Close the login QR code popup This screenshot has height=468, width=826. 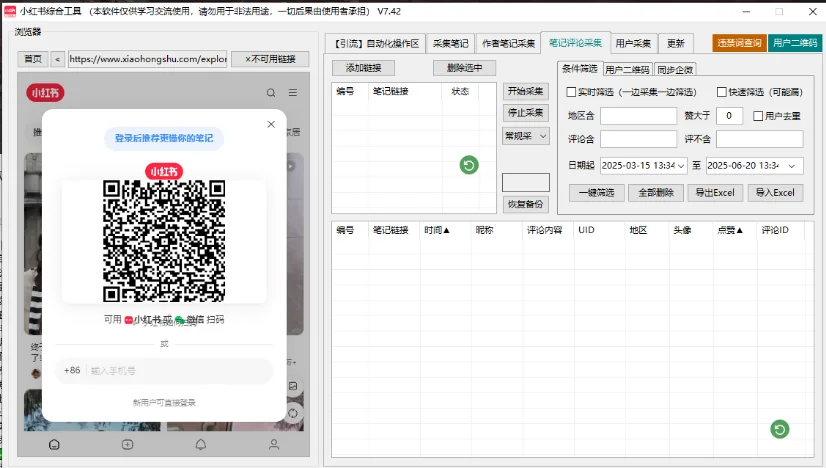(x=271, y=124)
